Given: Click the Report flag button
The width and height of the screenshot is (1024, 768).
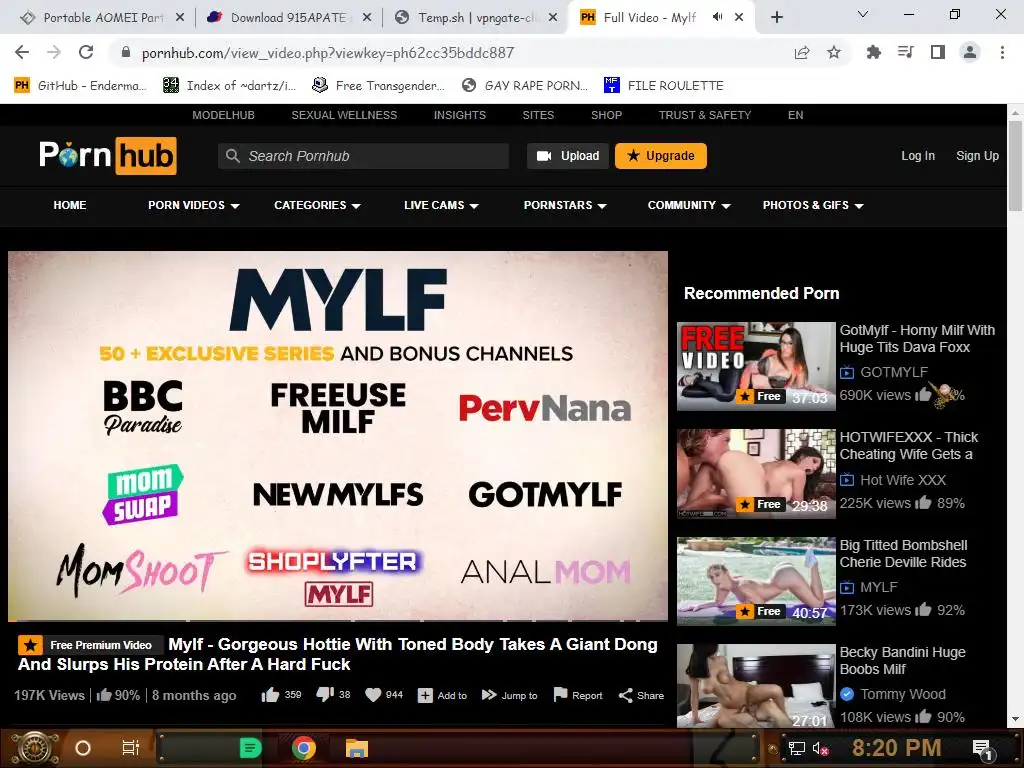Looking at the screenshot, I should click(578, 696).
